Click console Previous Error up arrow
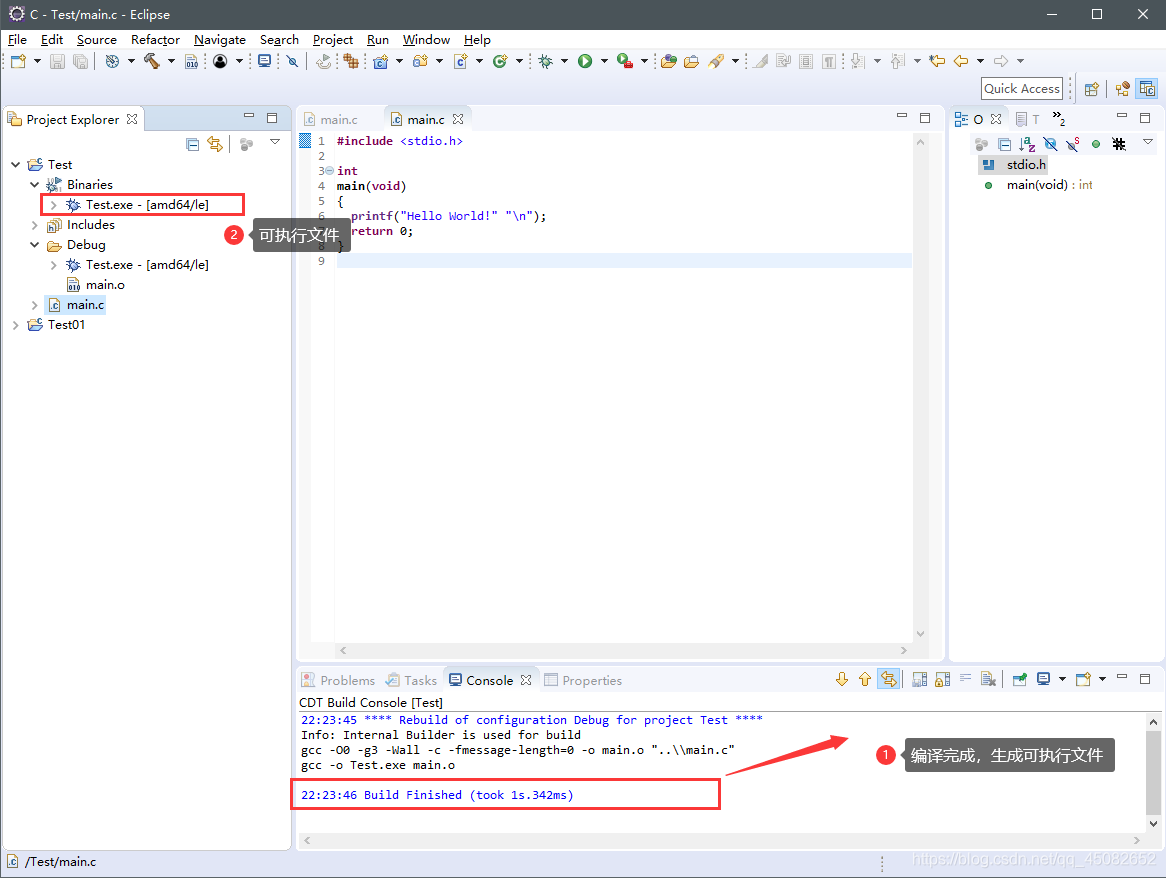Screen dimensions: 1166x878 [865, 680]
